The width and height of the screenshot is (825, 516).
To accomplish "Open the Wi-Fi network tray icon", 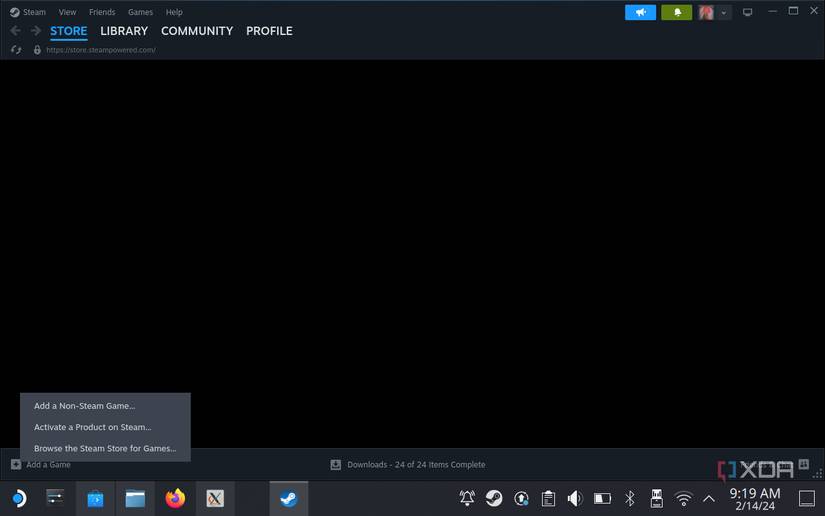I will pos(683,499).
